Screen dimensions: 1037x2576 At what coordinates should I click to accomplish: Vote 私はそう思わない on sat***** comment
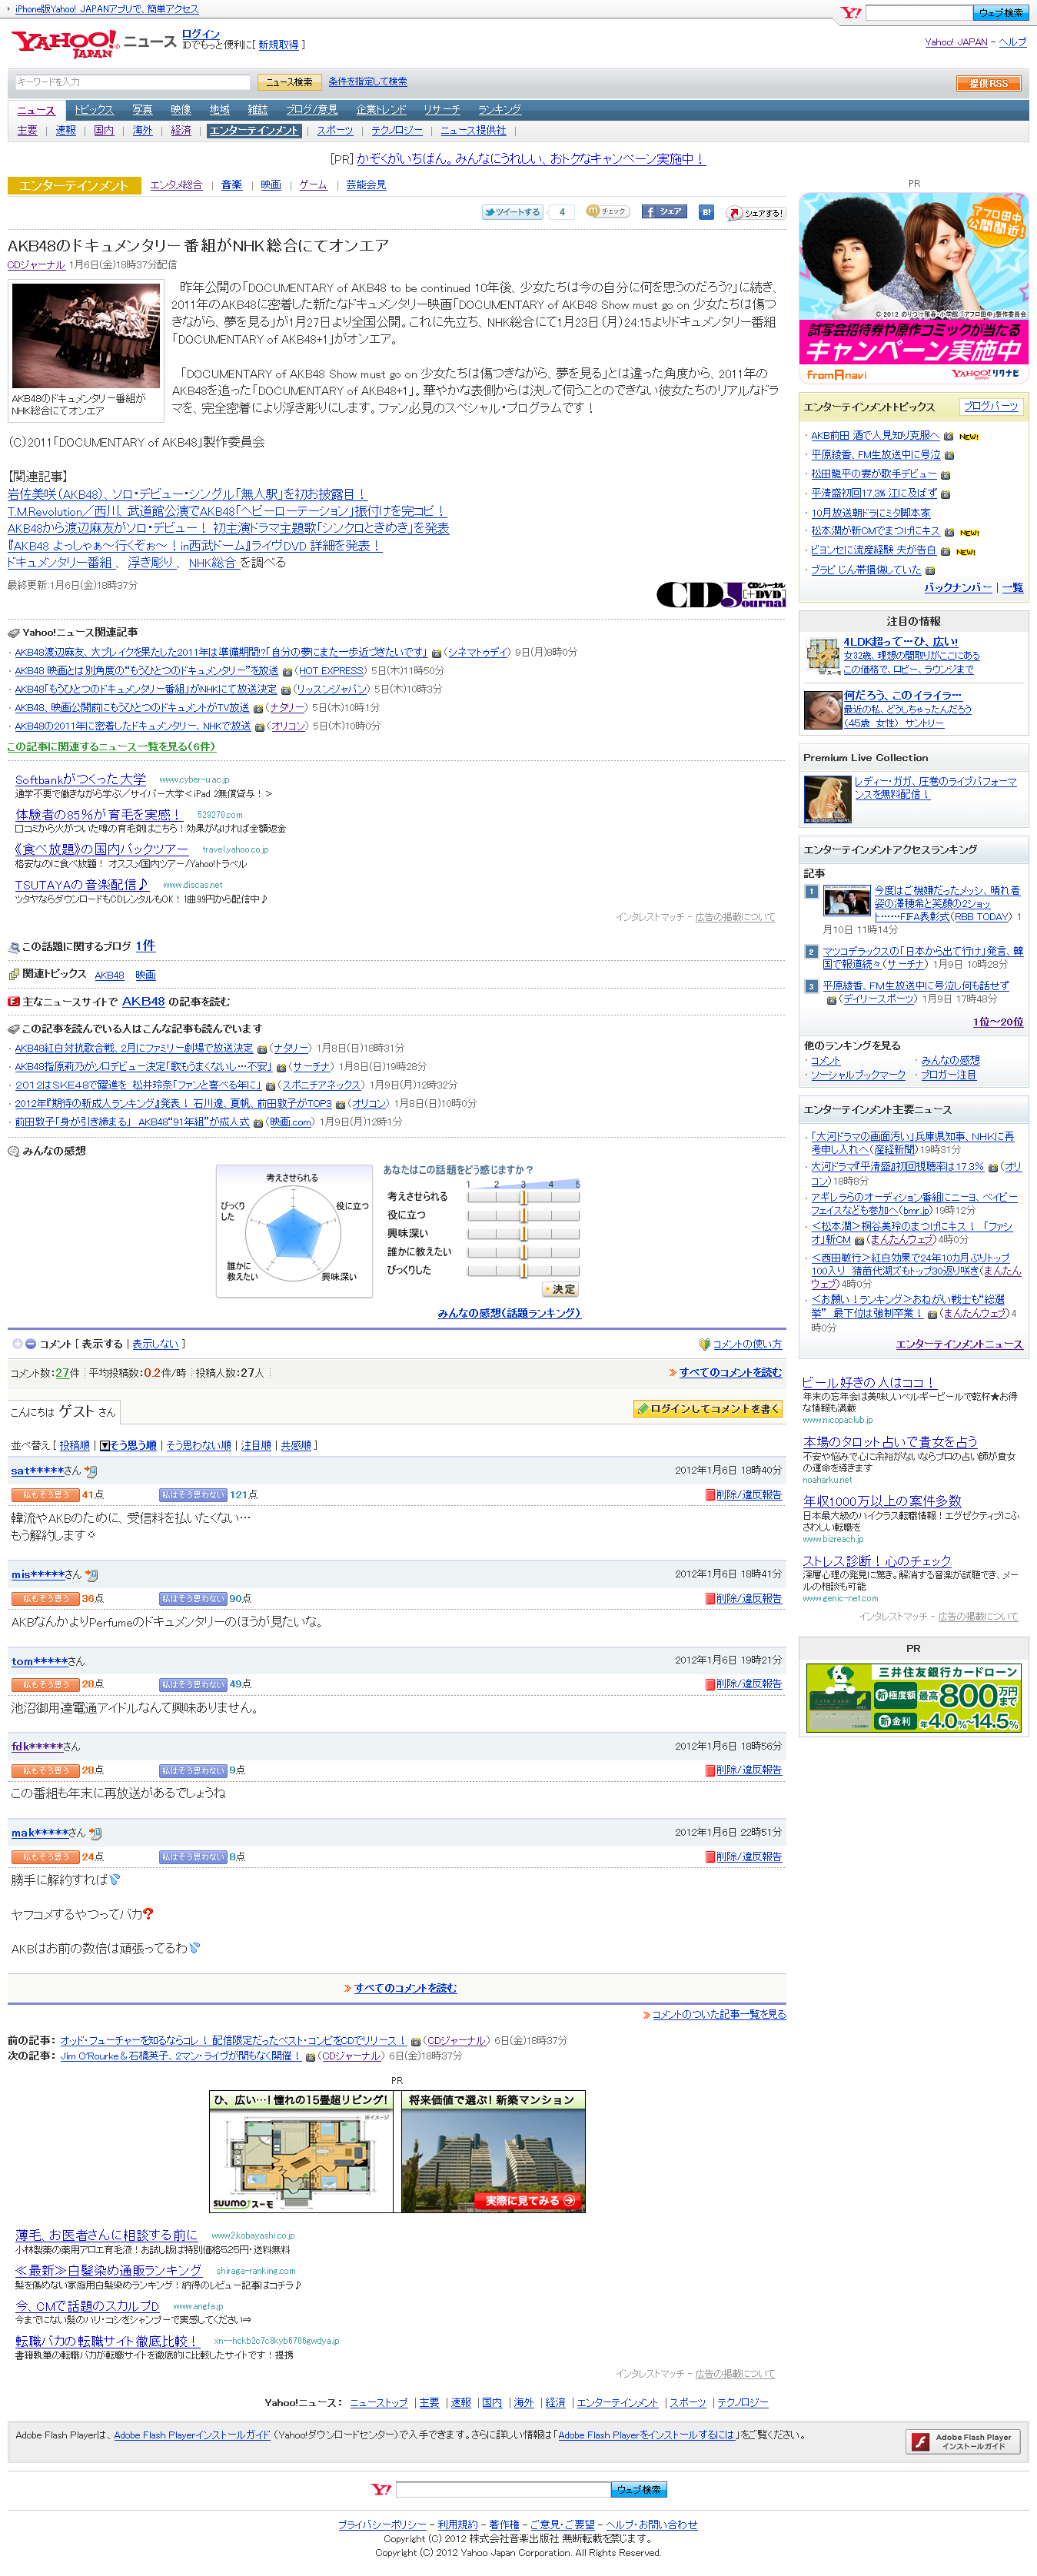[x=193, y=1495]
